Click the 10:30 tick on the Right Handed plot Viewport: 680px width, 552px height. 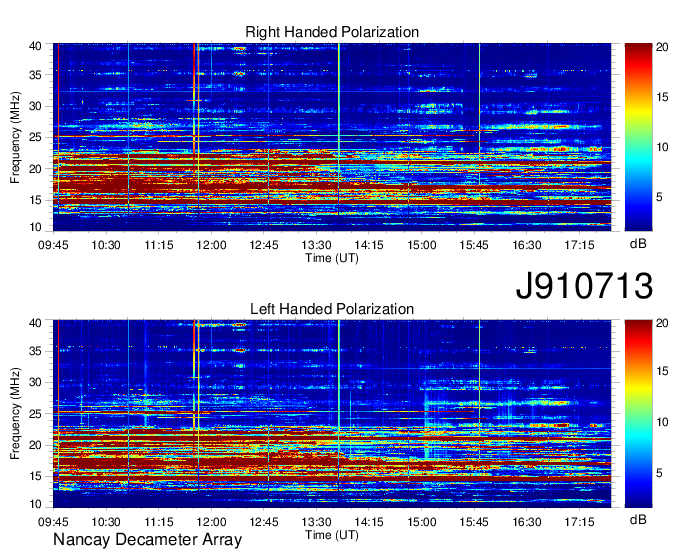coord(106,245)
